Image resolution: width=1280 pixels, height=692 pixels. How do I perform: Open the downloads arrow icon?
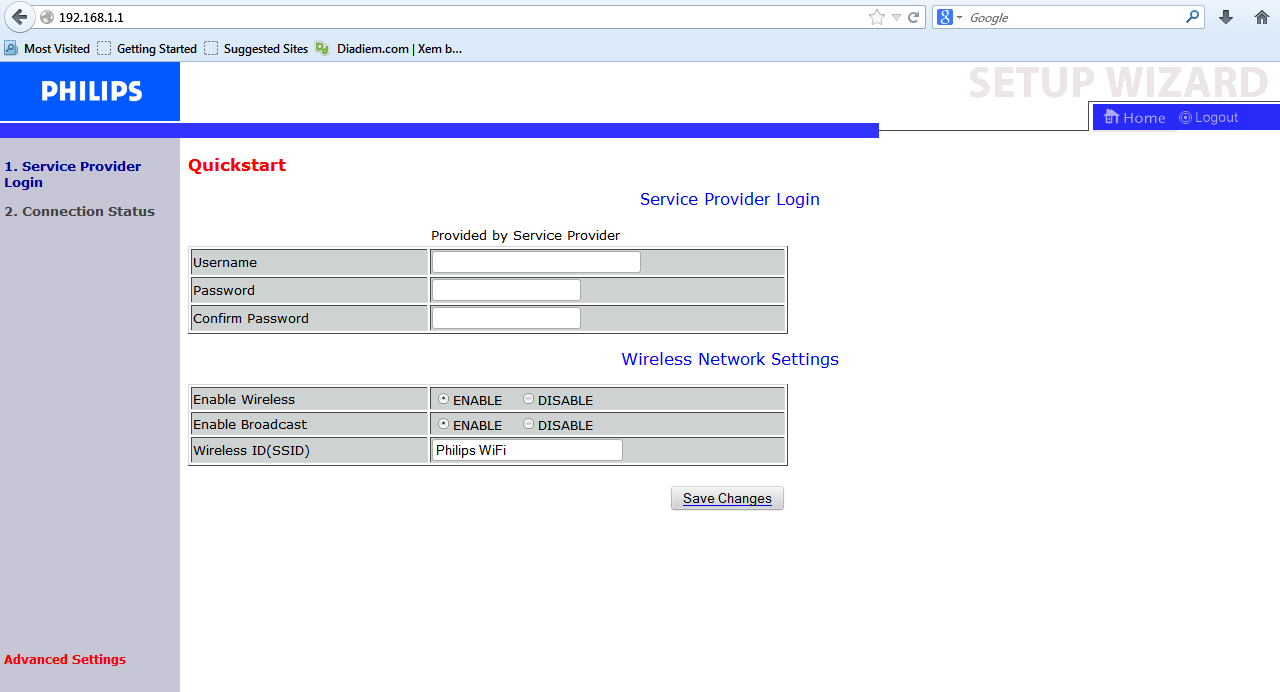(1226, 17)
